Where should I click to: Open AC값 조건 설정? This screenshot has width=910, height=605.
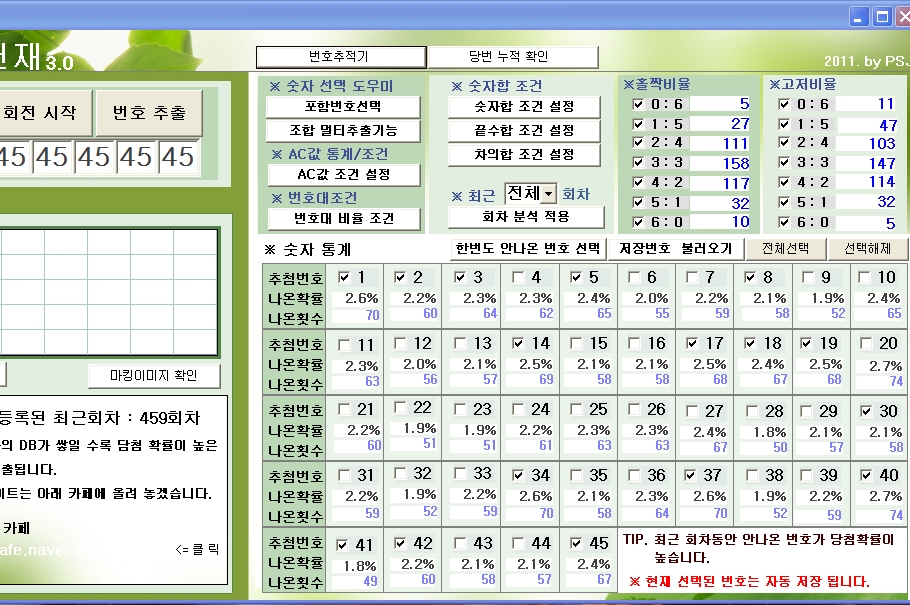coord(342,175)
